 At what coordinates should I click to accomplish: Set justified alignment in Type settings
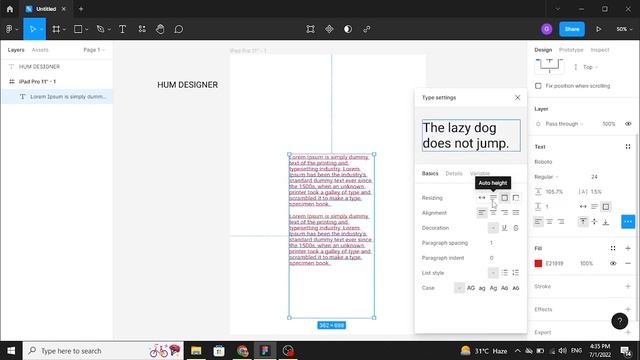click(516, 213)
